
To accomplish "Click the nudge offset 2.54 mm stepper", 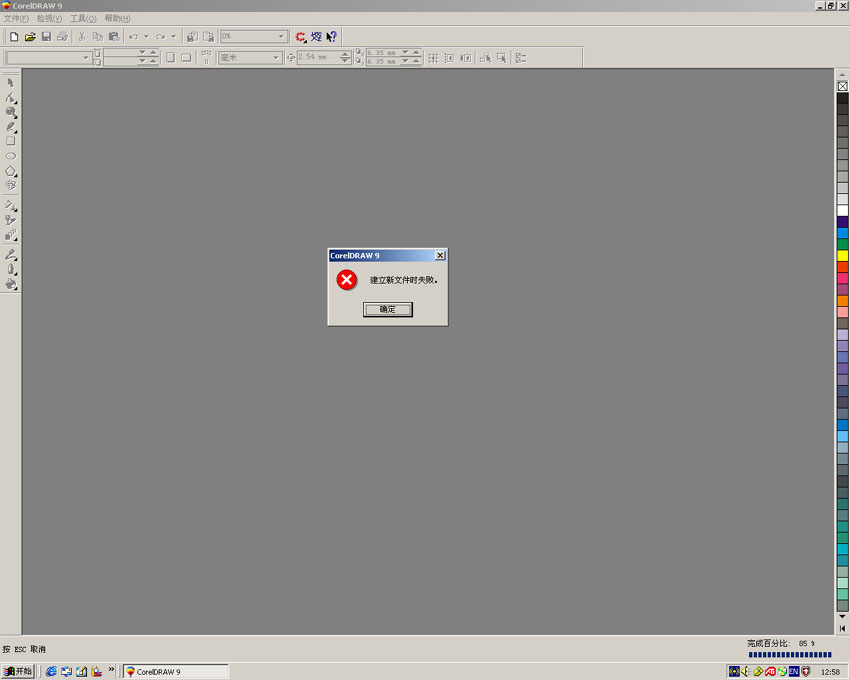I will pyautogui.click(x=345, y=57).
